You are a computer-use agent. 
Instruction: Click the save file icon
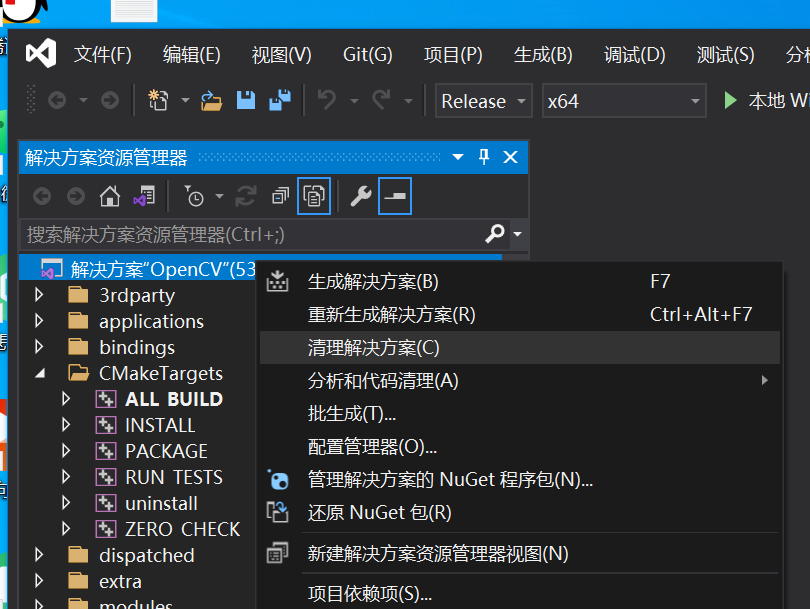[246, 100]
